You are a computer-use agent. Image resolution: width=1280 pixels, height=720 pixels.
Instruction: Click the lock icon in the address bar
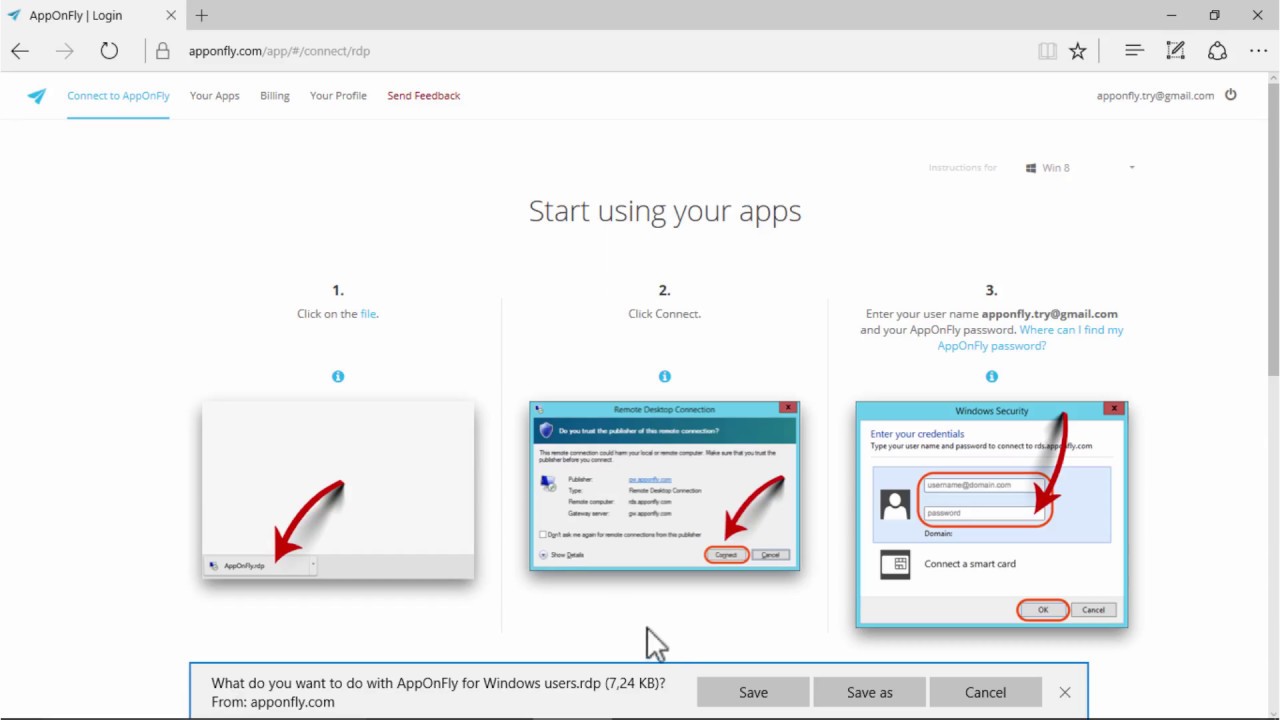click(163, 51)
